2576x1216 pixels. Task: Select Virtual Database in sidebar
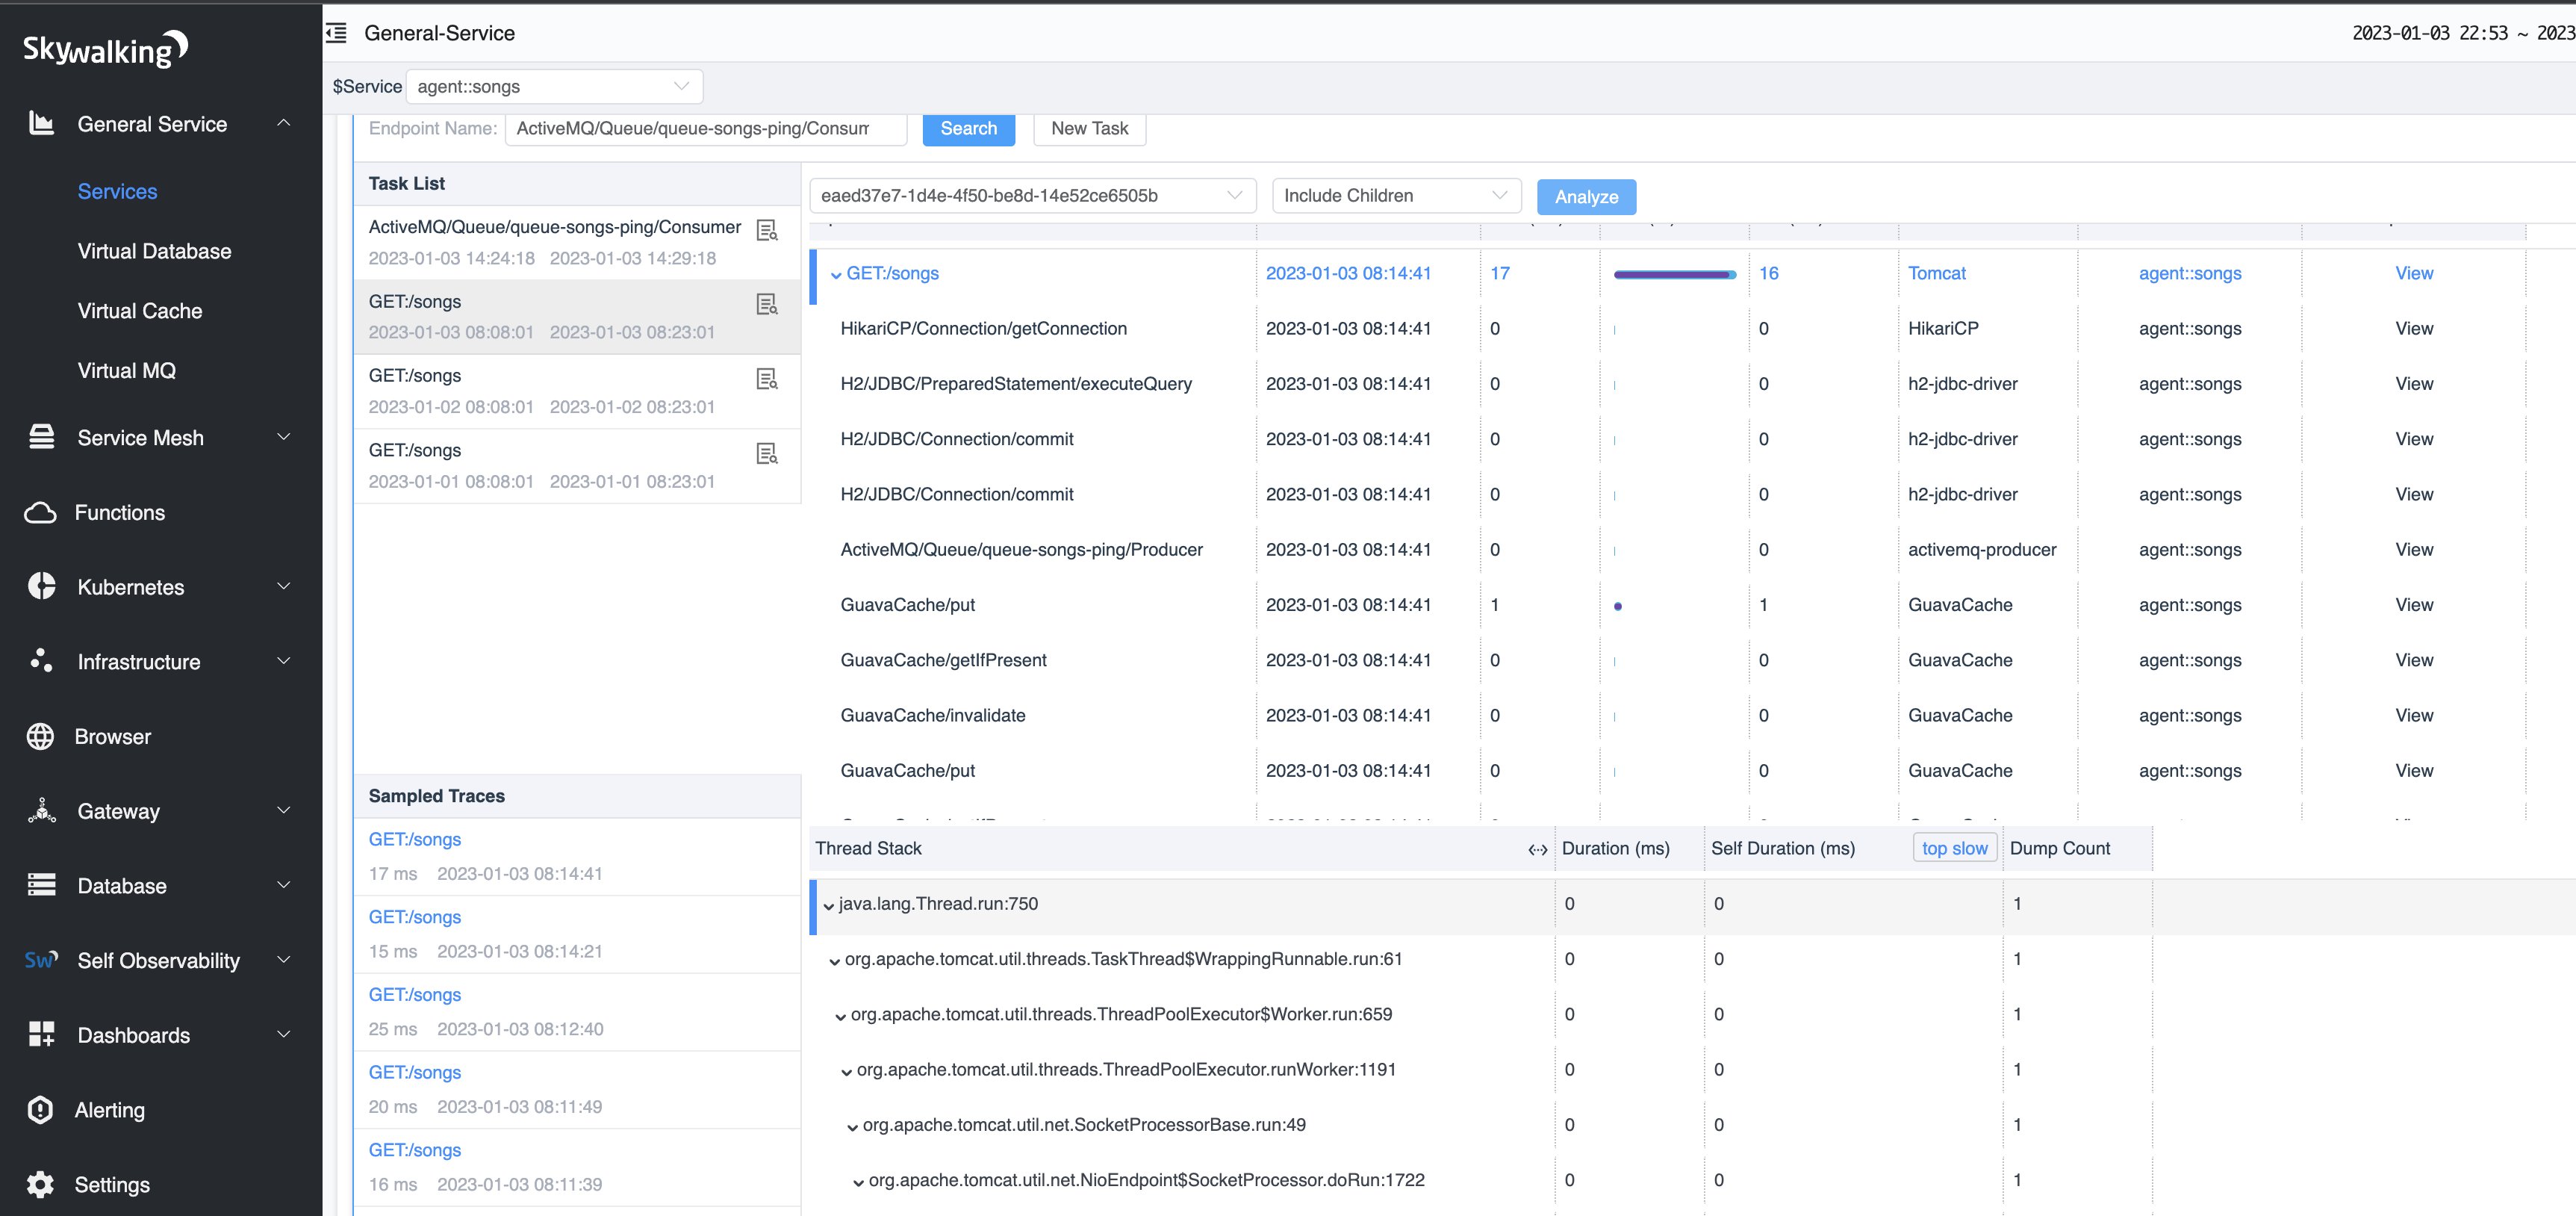pyautogui.click(x=154, y=251)
